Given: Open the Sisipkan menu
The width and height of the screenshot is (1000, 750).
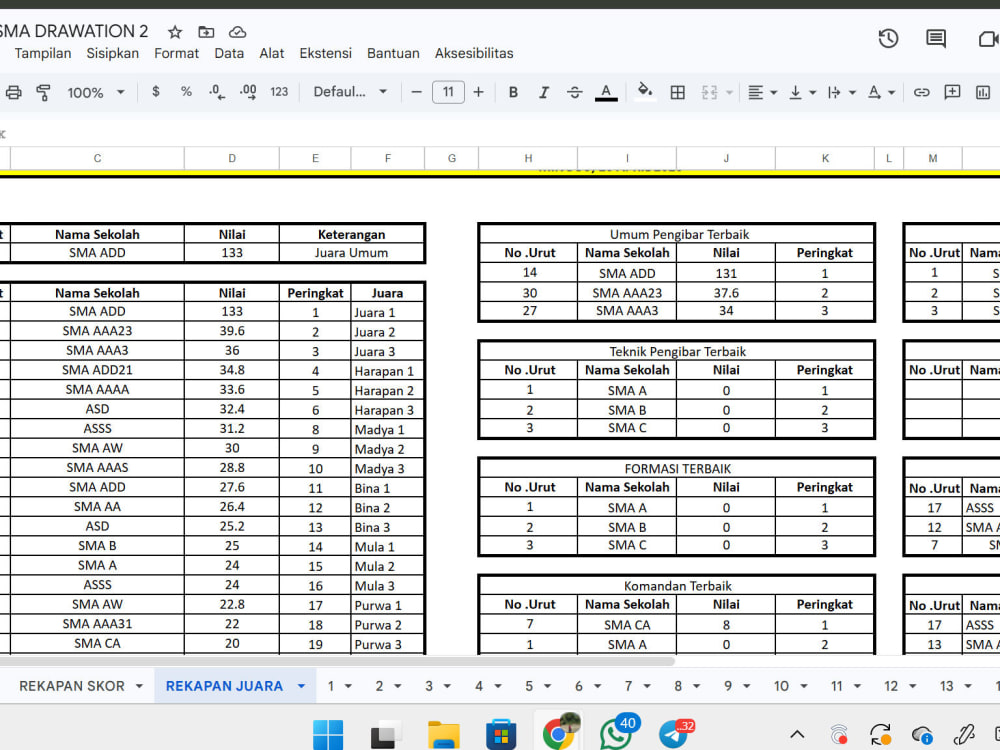Looking at the screenshot, I should (112, 54).
